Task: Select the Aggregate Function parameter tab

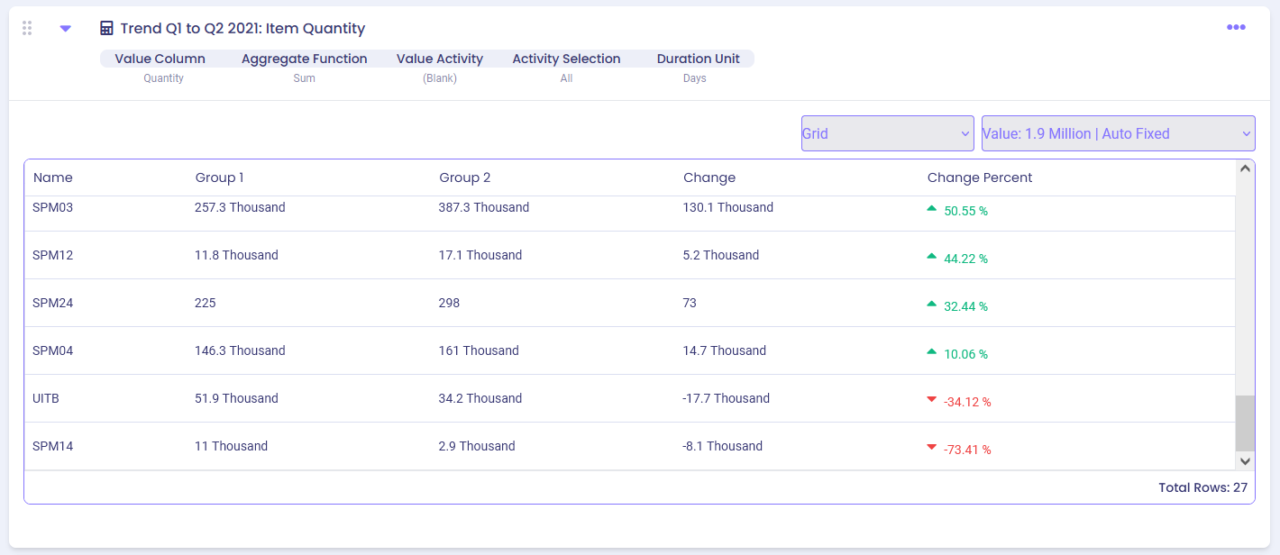Action: (x=304, y=59)
